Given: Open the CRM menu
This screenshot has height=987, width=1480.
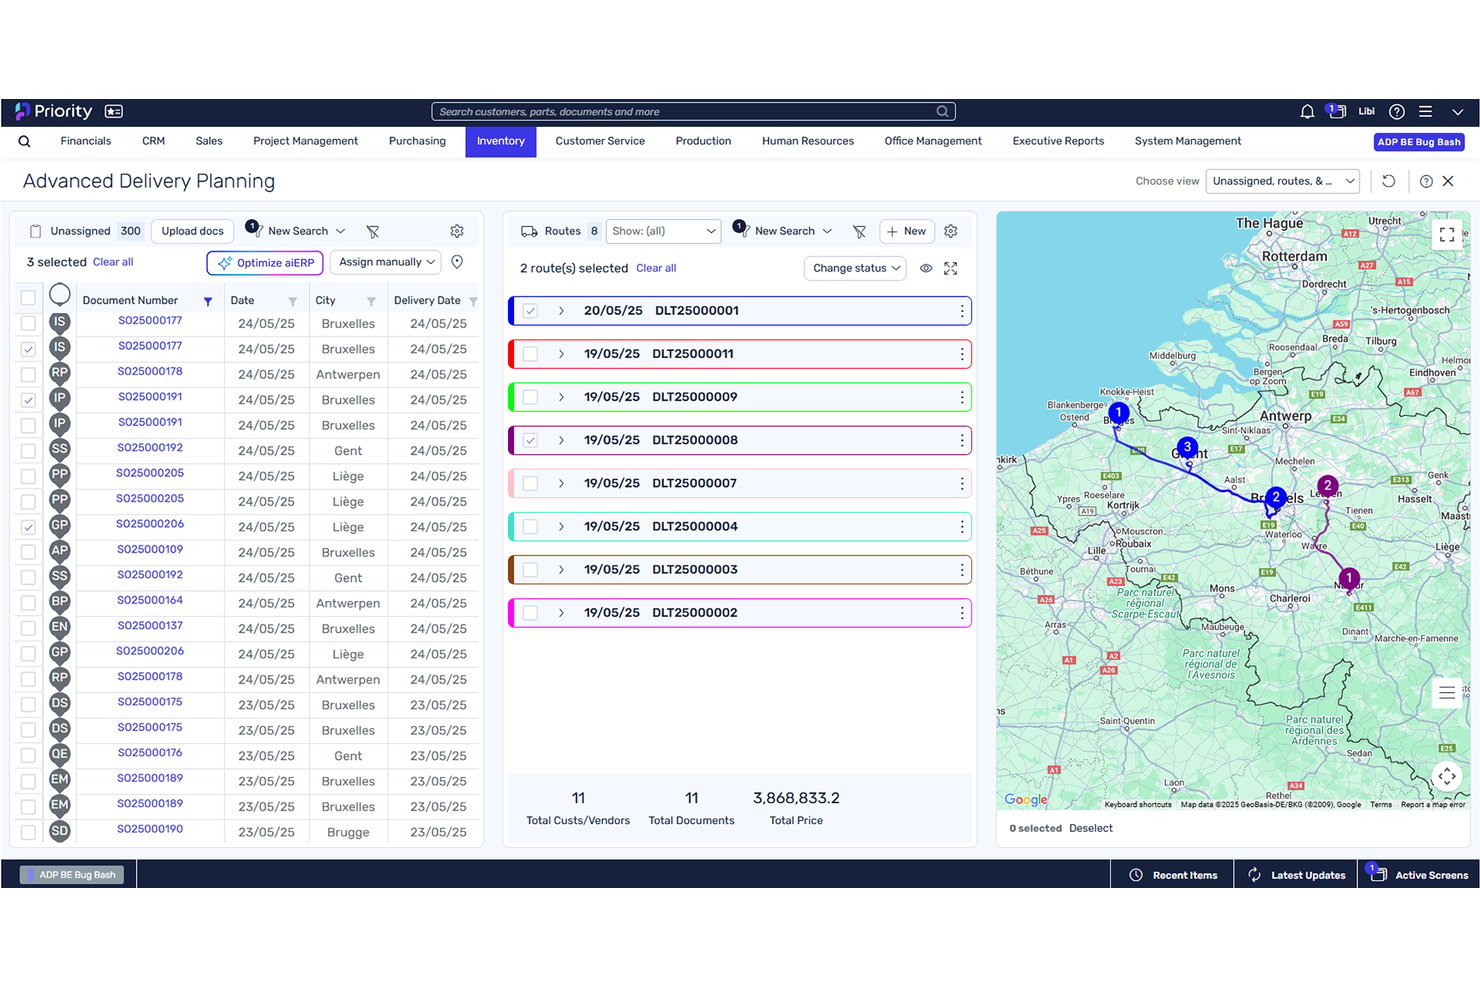Looking at the screenshot, I should click(153, 141).
